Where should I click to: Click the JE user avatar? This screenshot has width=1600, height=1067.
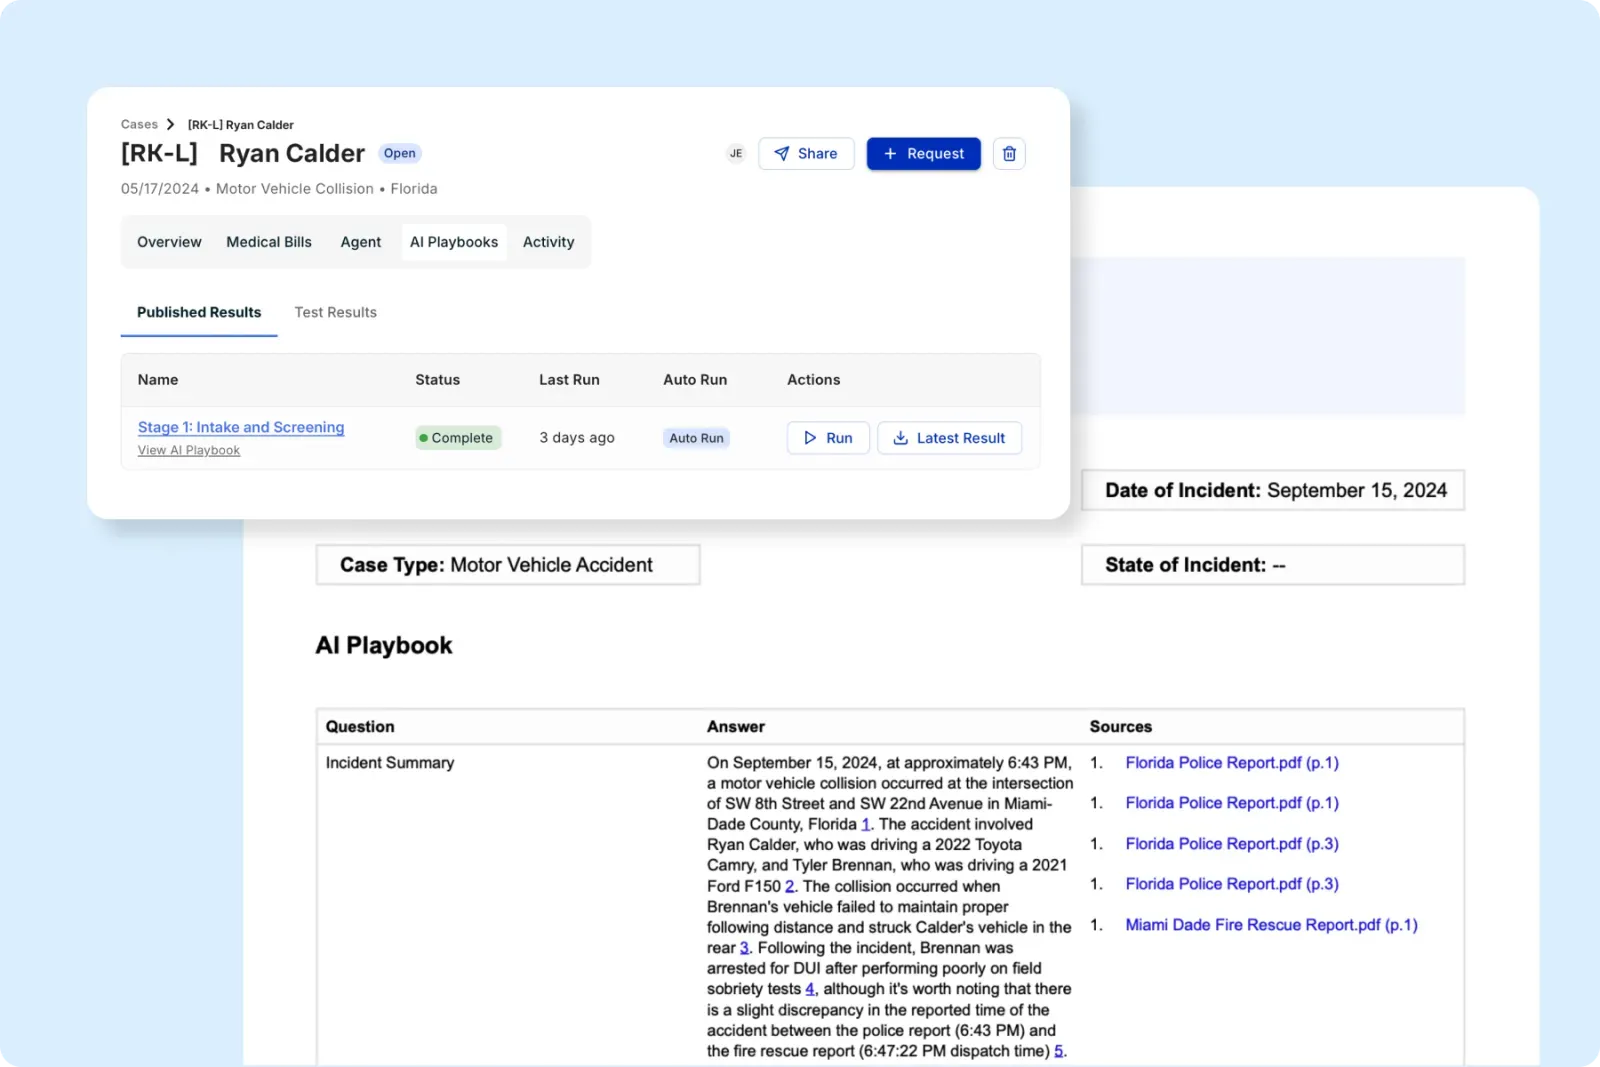tap(736, 154)
